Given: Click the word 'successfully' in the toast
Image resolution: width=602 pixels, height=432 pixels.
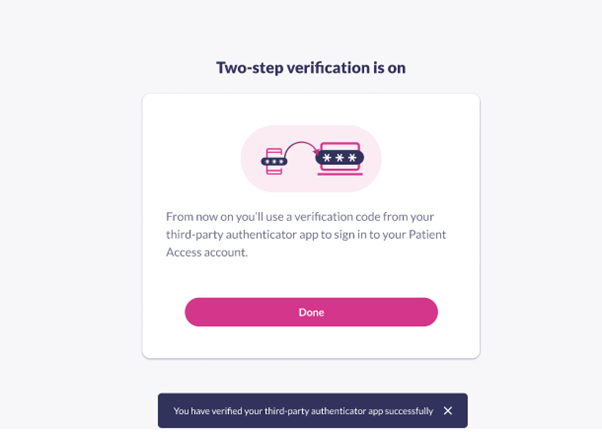Looking at the screenshot, I should click(x=409, y=411).
